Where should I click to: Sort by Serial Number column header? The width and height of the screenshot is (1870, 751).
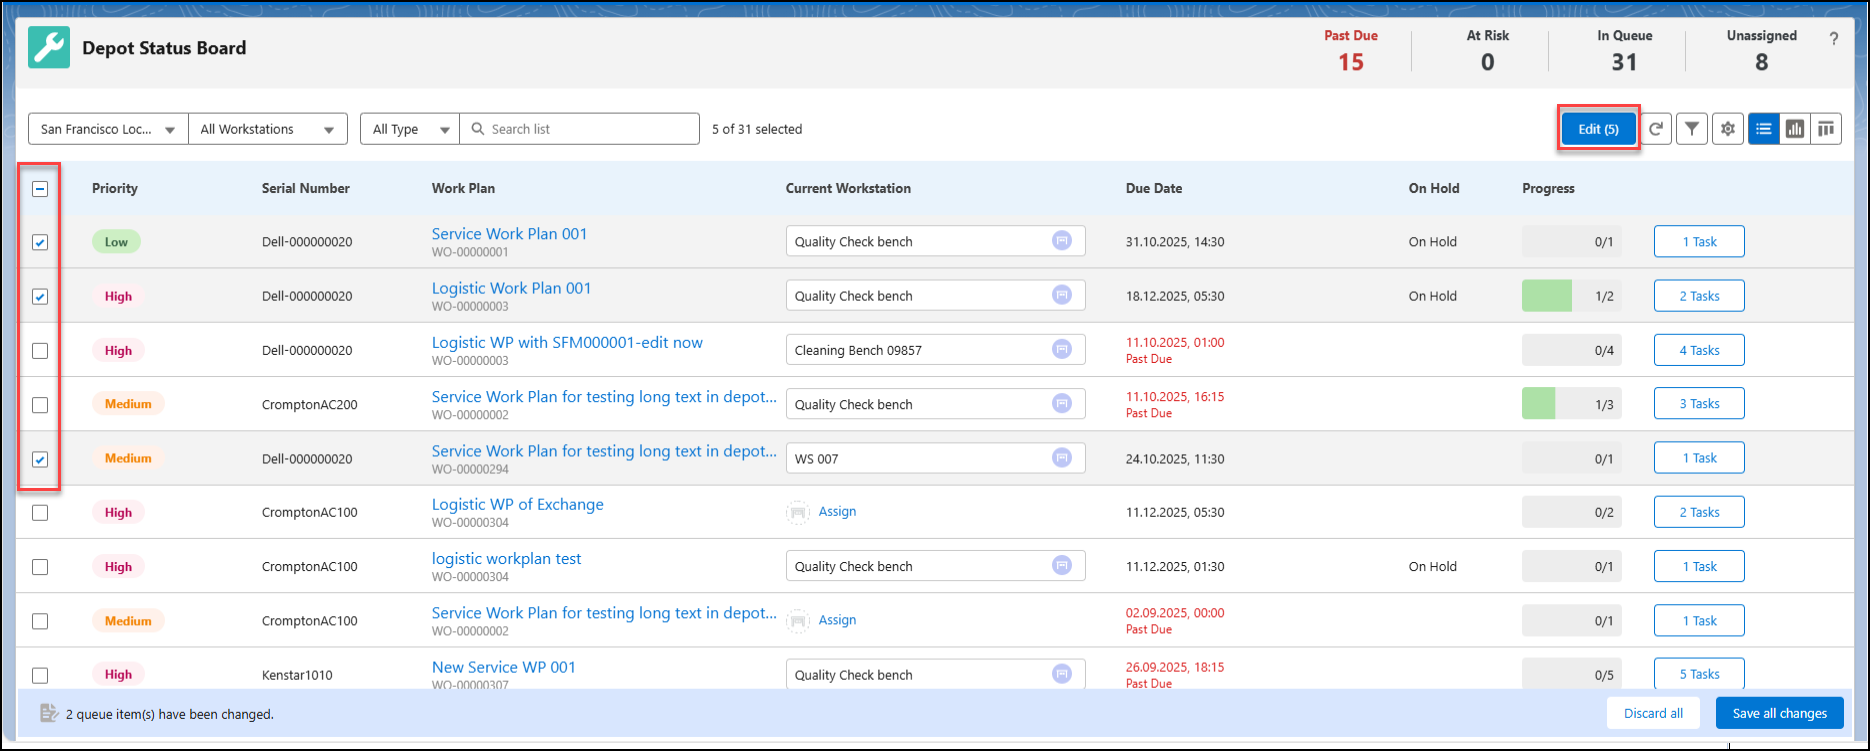point(306,188)
